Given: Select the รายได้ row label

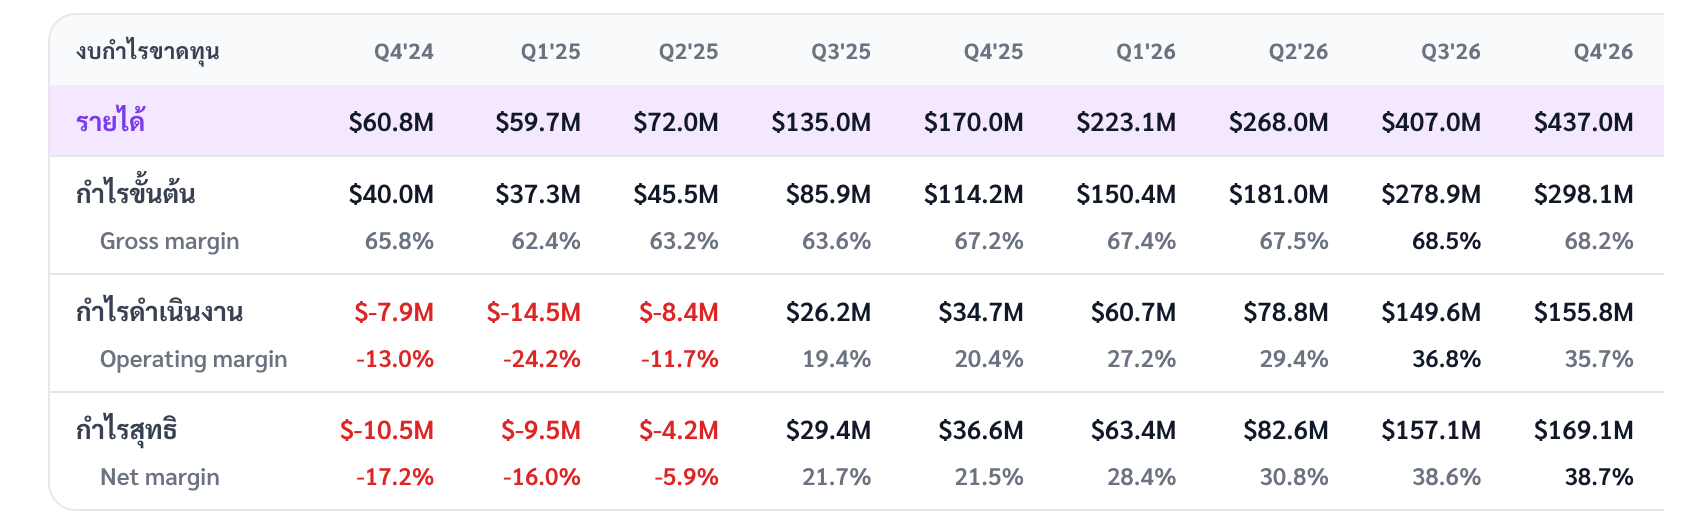Looking at the screenshot, I should (111, 121).
